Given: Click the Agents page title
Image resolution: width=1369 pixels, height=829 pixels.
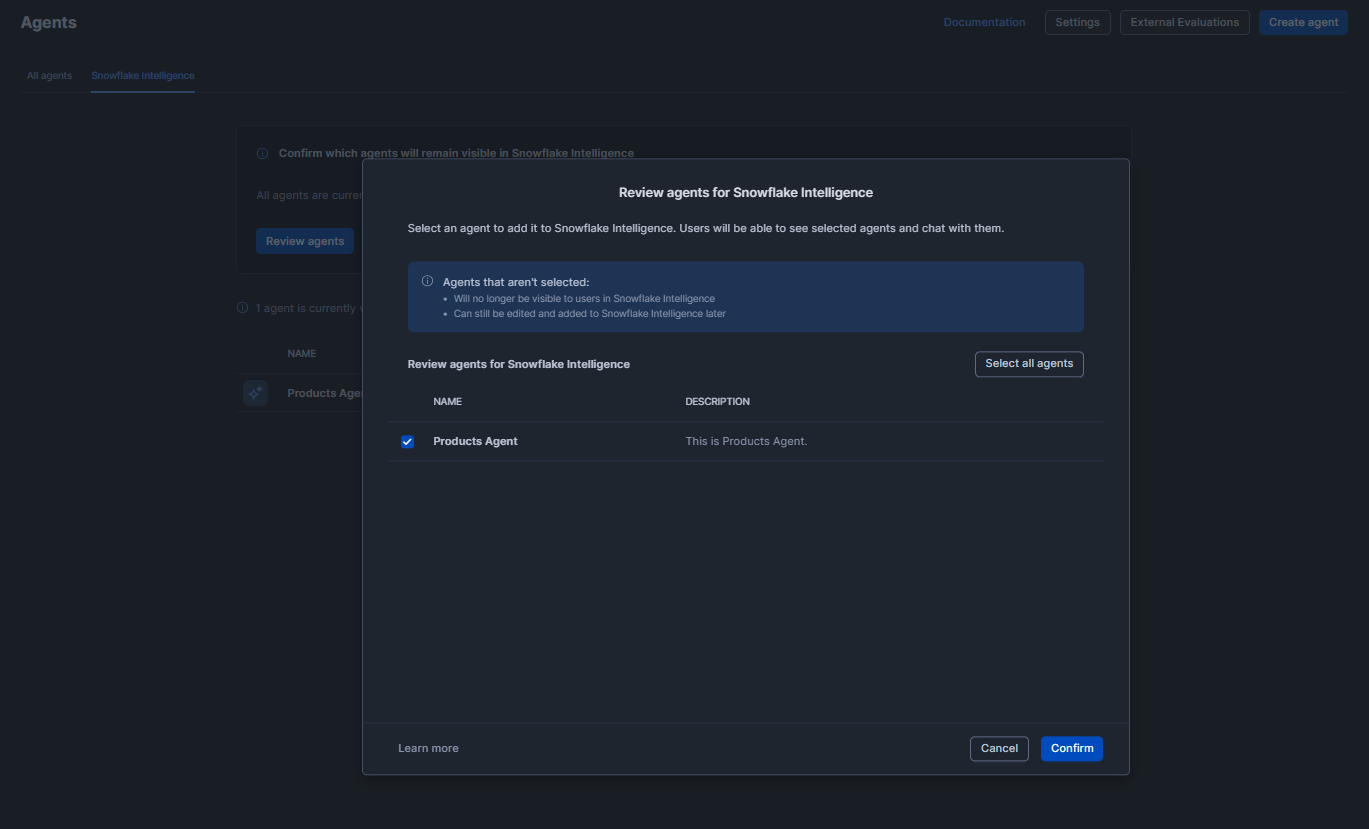Looking at the screenshot, I should pos(48,21).
